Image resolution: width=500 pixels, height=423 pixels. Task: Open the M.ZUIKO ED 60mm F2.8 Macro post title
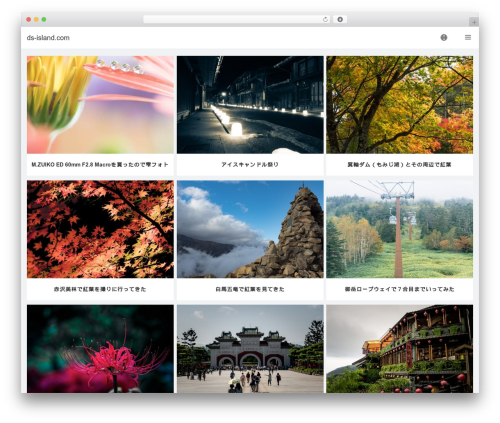(x=100, y=164)
